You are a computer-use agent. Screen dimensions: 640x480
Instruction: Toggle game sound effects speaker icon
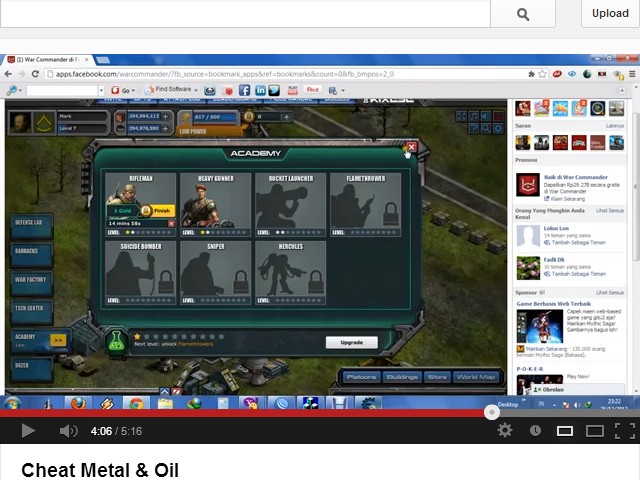pos(486,116)
